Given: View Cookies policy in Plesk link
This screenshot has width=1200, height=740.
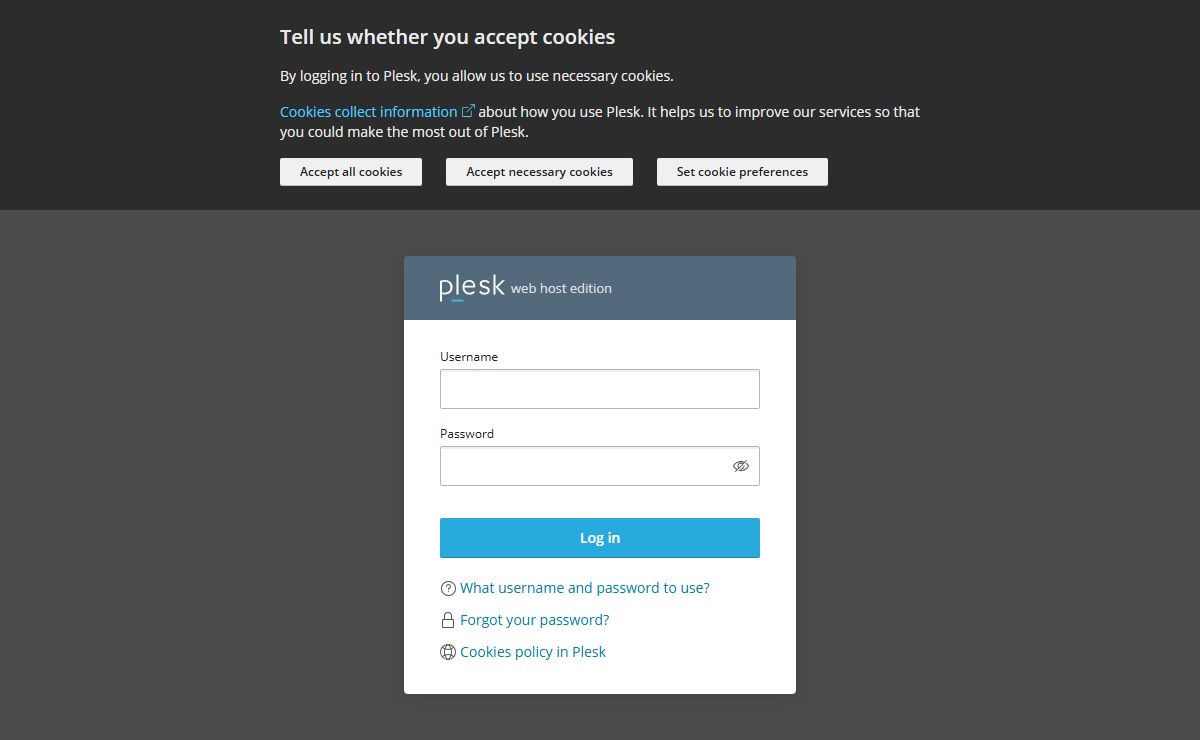Looking at the screenshot, I should (533, 652).
